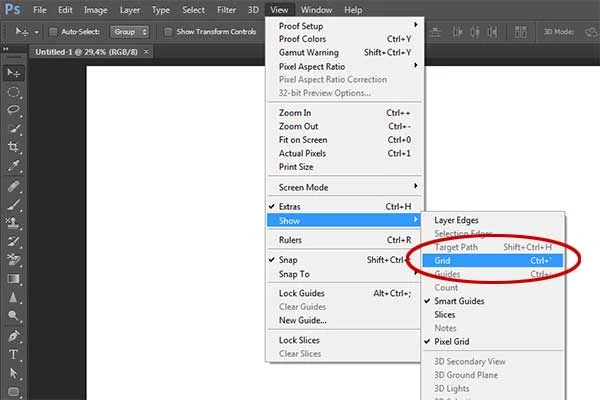Choose Print Size
This screenshot has height=400, width=600.
coord(344,167)
